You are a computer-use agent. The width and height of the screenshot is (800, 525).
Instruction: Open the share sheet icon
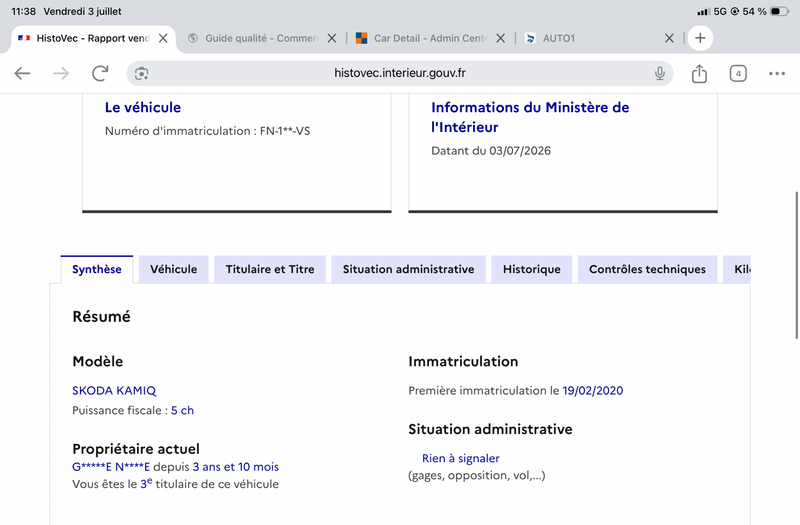[x=699, y=73]
